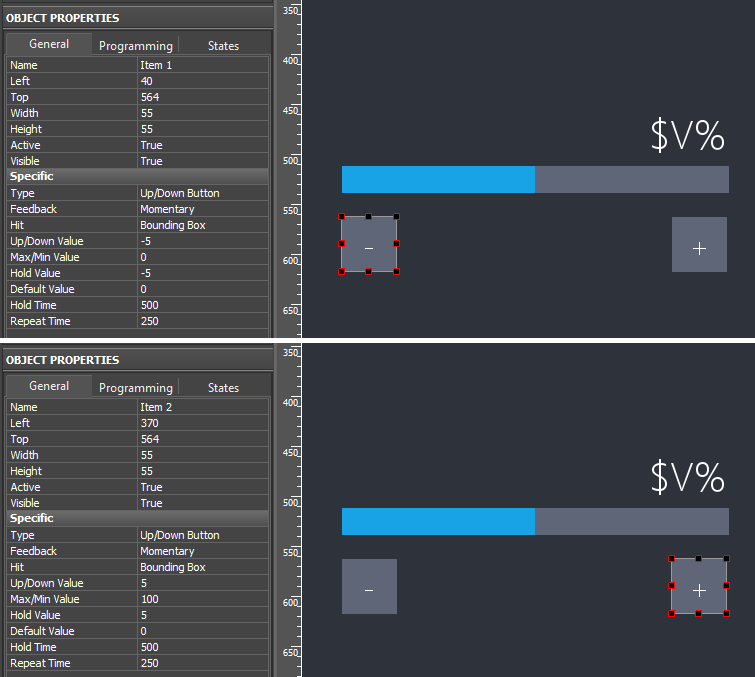Viewport: 755px width, 677px height.
Task: Select States tab in Item 1 properties
Action: (223, 45)
